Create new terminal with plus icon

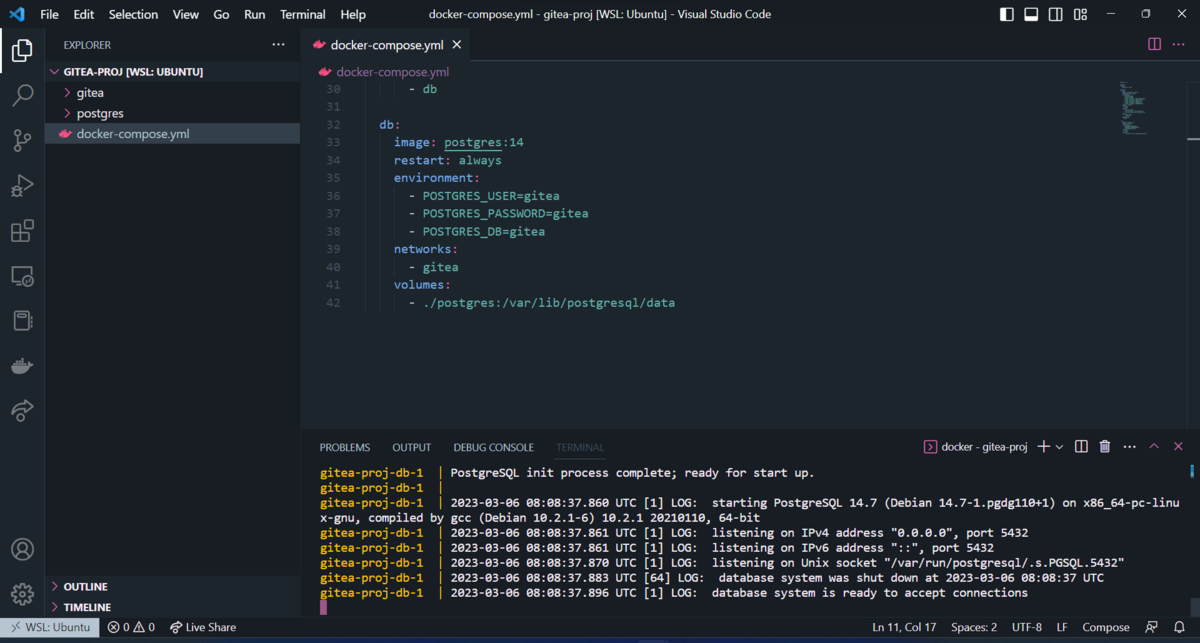tap(1043, 447)
